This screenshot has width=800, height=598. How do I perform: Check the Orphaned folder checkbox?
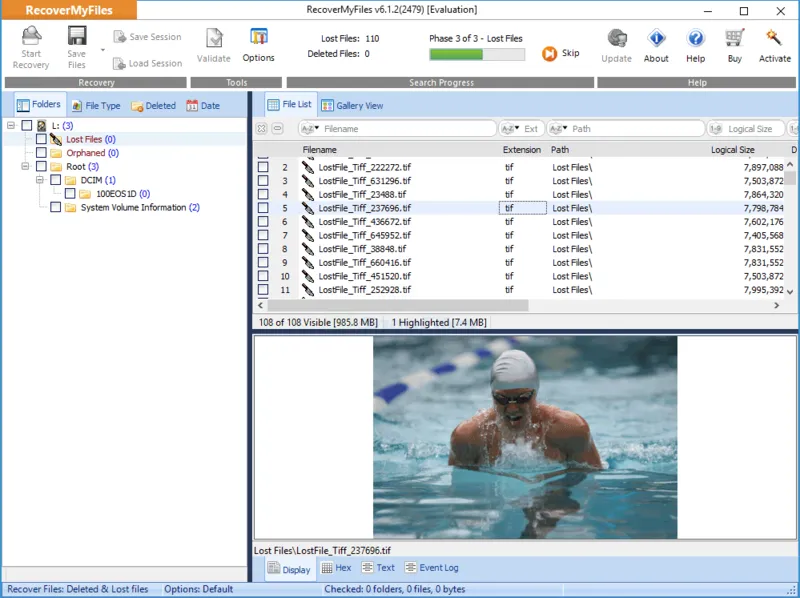(x=41, y=153)
